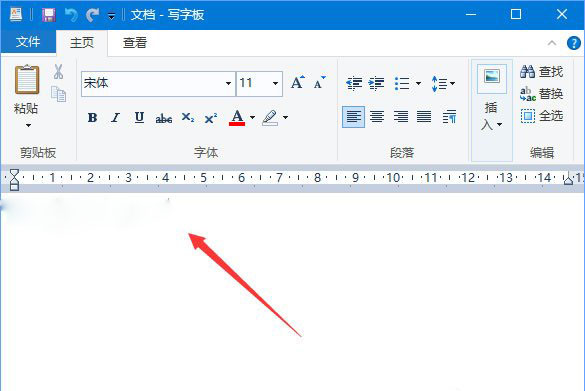Viewport: 585px width, 391px height.
Task: Toggle subscript formatting
Action: (x=188, y=118)
